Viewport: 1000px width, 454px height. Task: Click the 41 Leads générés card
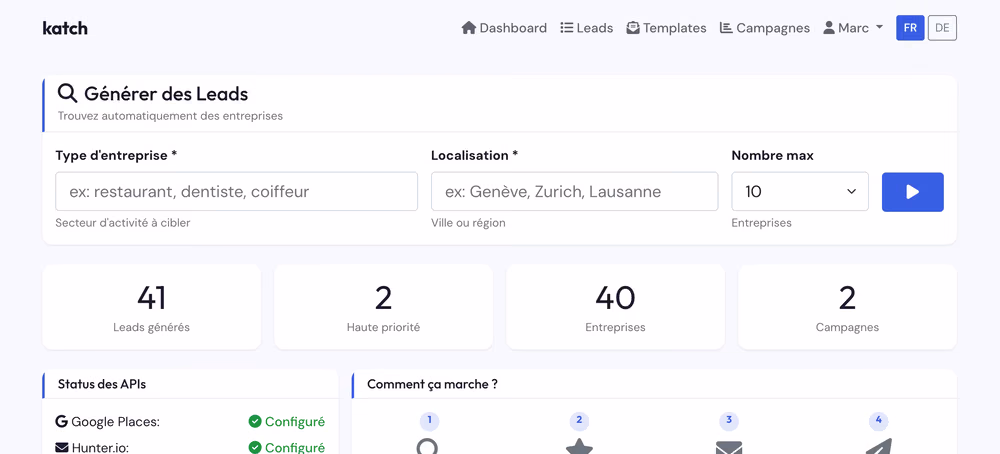152,307
